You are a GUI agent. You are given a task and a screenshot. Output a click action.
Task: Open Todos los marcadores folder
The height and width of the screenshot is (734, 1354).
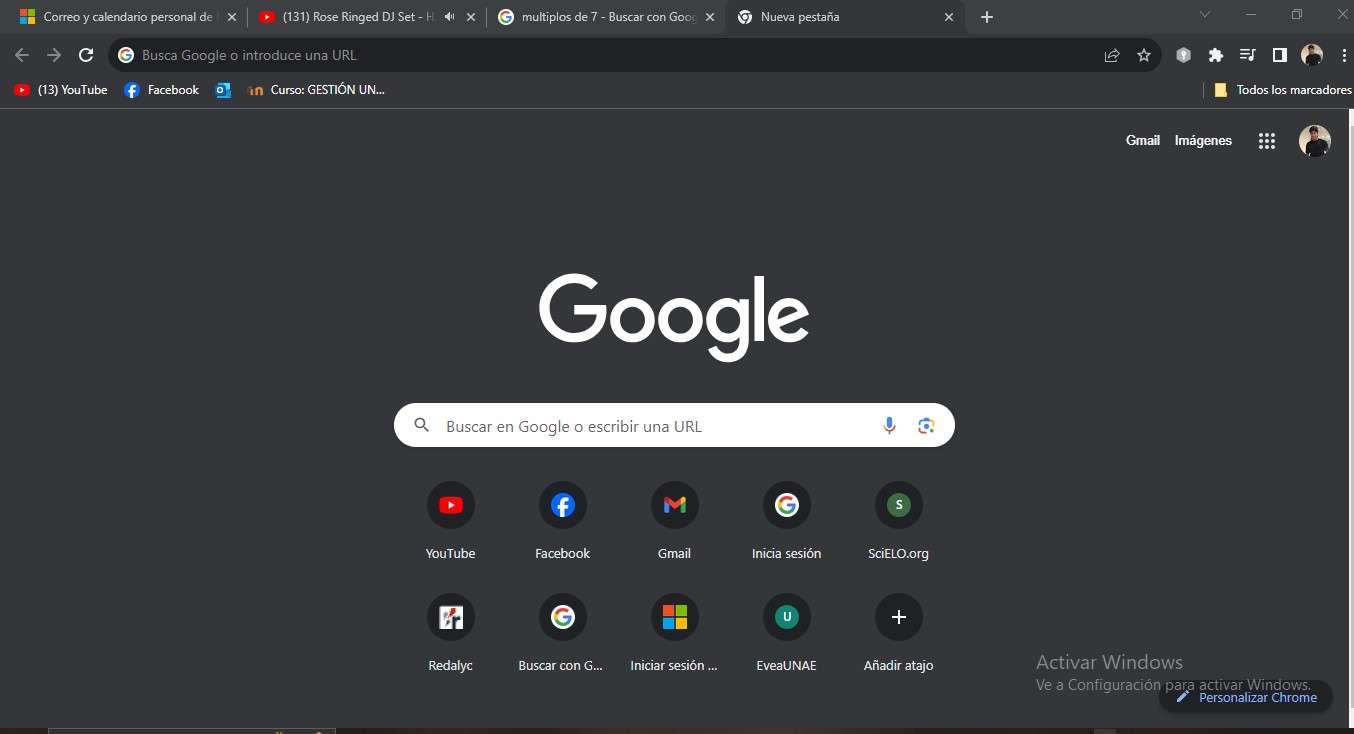(1282, 90)
